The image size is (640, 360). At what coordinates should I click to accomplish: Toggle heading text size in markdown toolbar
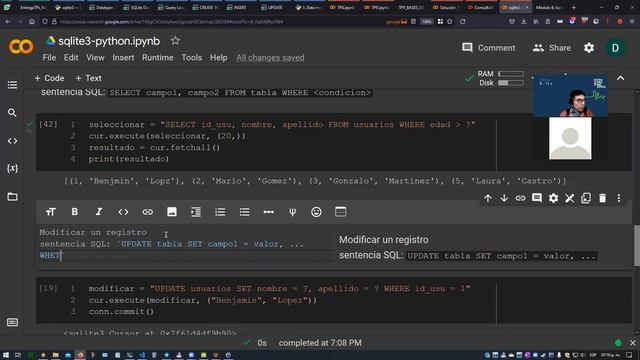click(x=51, y=212)
